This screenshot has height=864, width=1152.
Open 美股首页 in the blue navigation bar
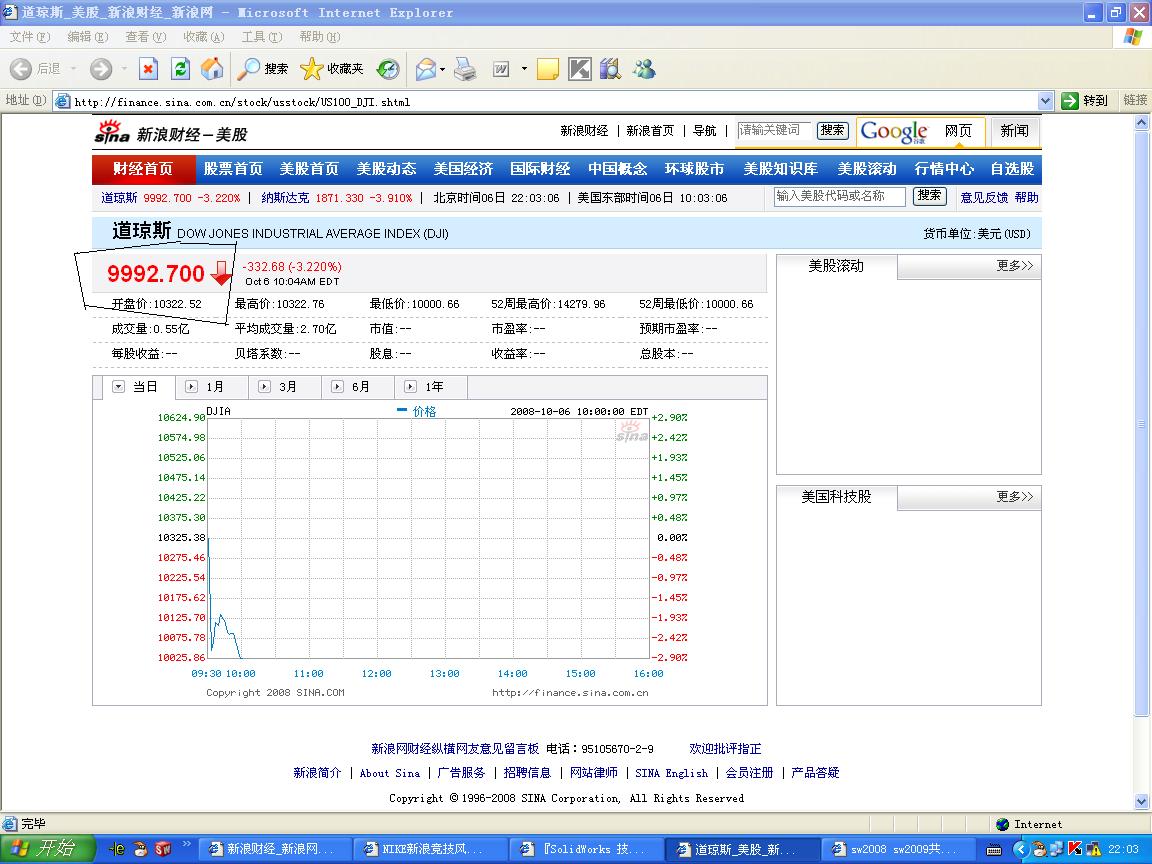(x=309, y=169)
